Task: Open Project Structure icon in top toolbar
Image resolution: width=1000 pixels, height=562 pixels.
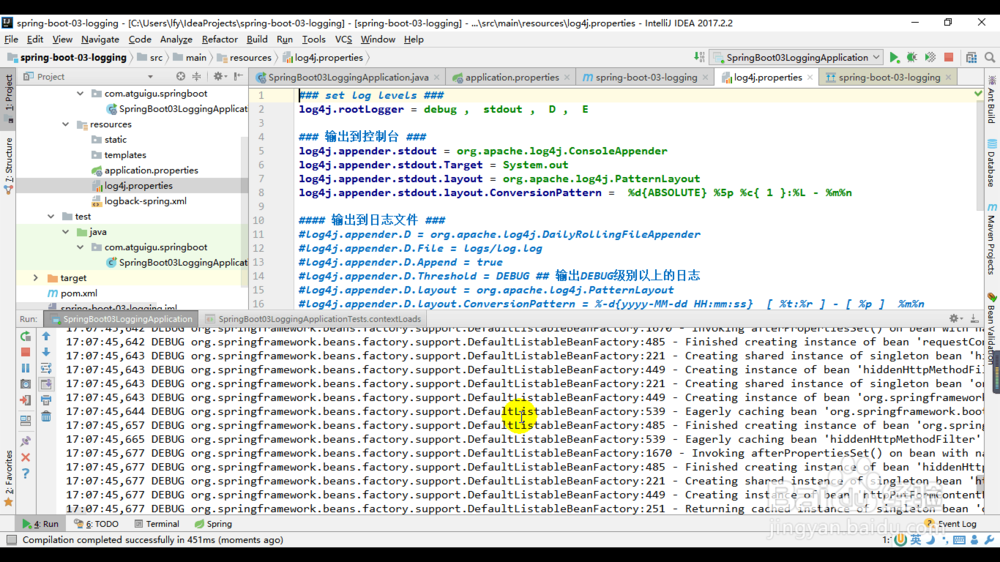Action: click(971, 57)
